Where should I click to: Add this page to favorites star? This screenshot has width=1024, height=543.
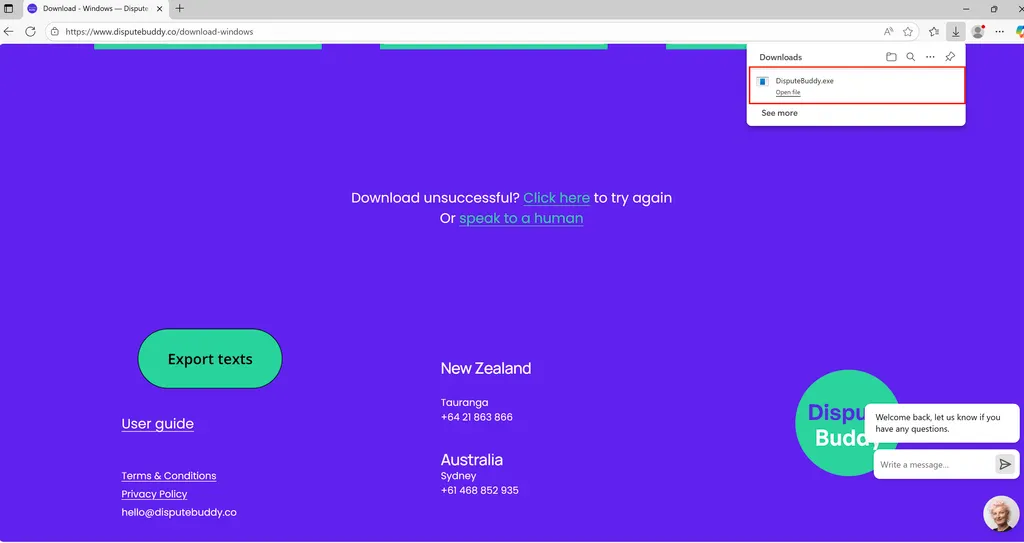(908, 31)
